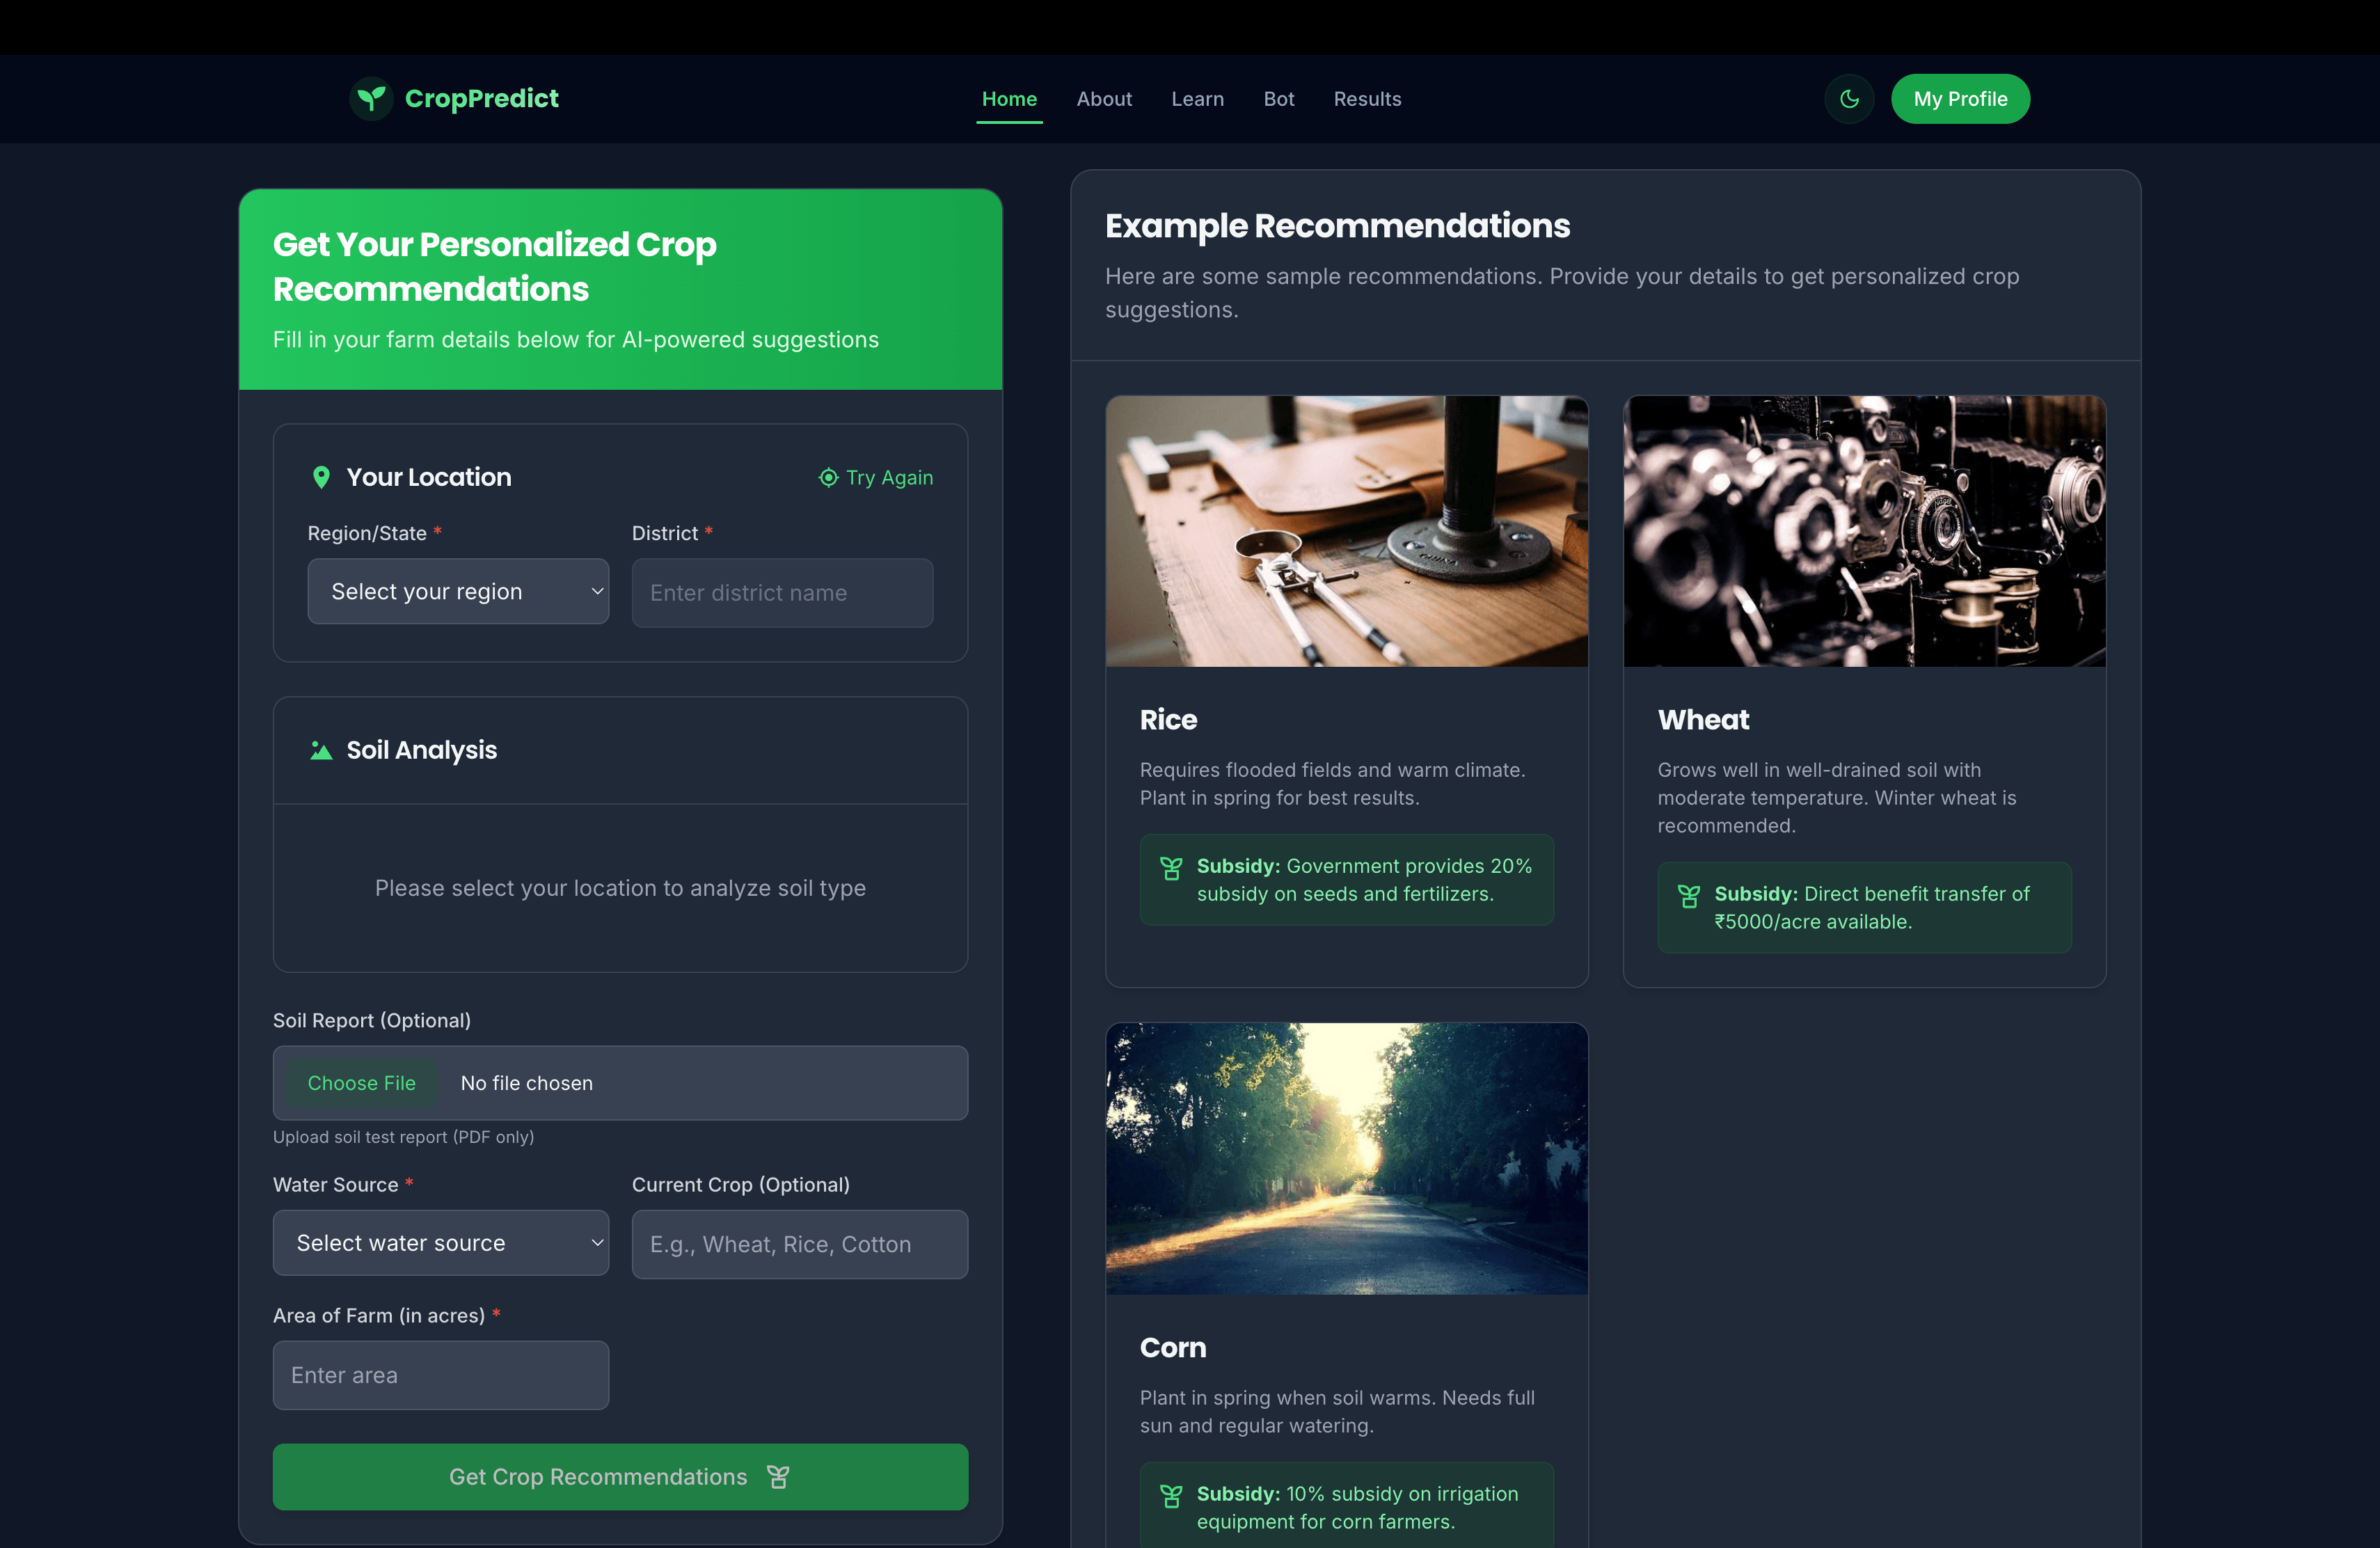2380x1548 pixels.
Task: Toggle dark mode with the moon icon
Action: point(1849,98)
